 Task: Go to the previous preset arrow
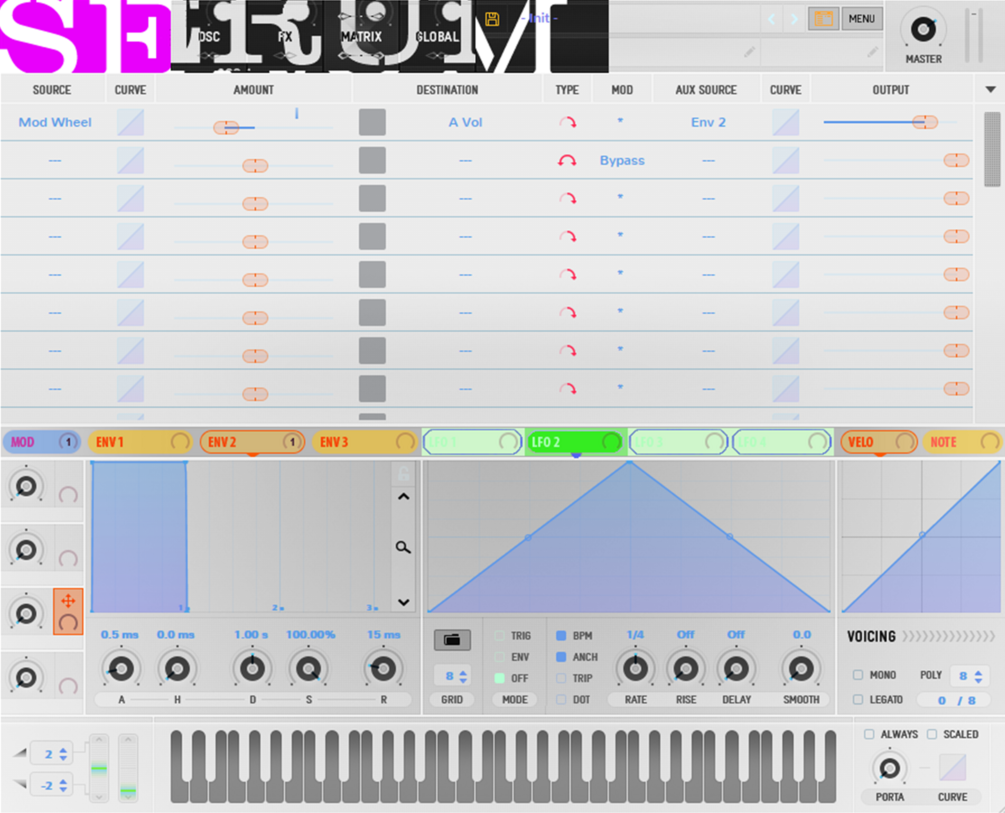click(772, 19)
